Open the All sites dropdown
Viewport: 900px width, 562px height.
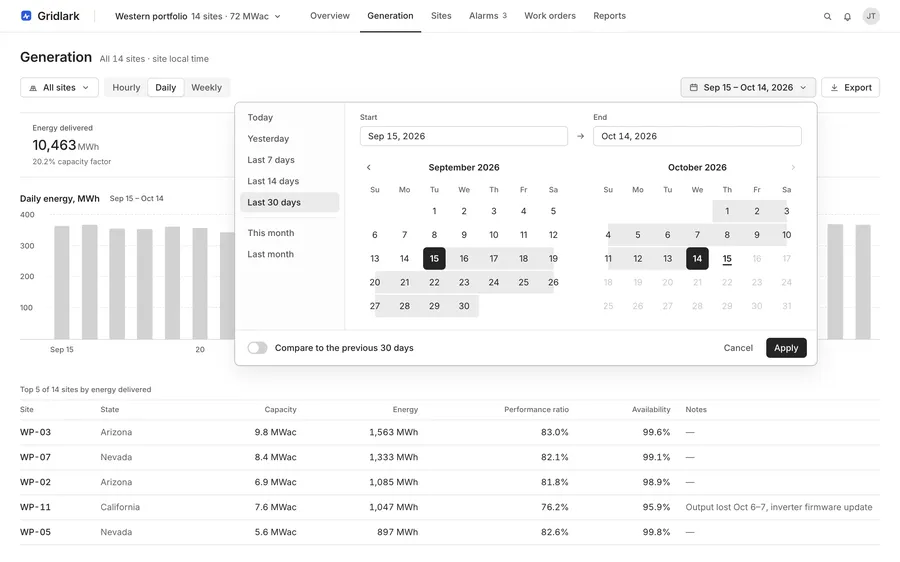[x=59, y=87]
